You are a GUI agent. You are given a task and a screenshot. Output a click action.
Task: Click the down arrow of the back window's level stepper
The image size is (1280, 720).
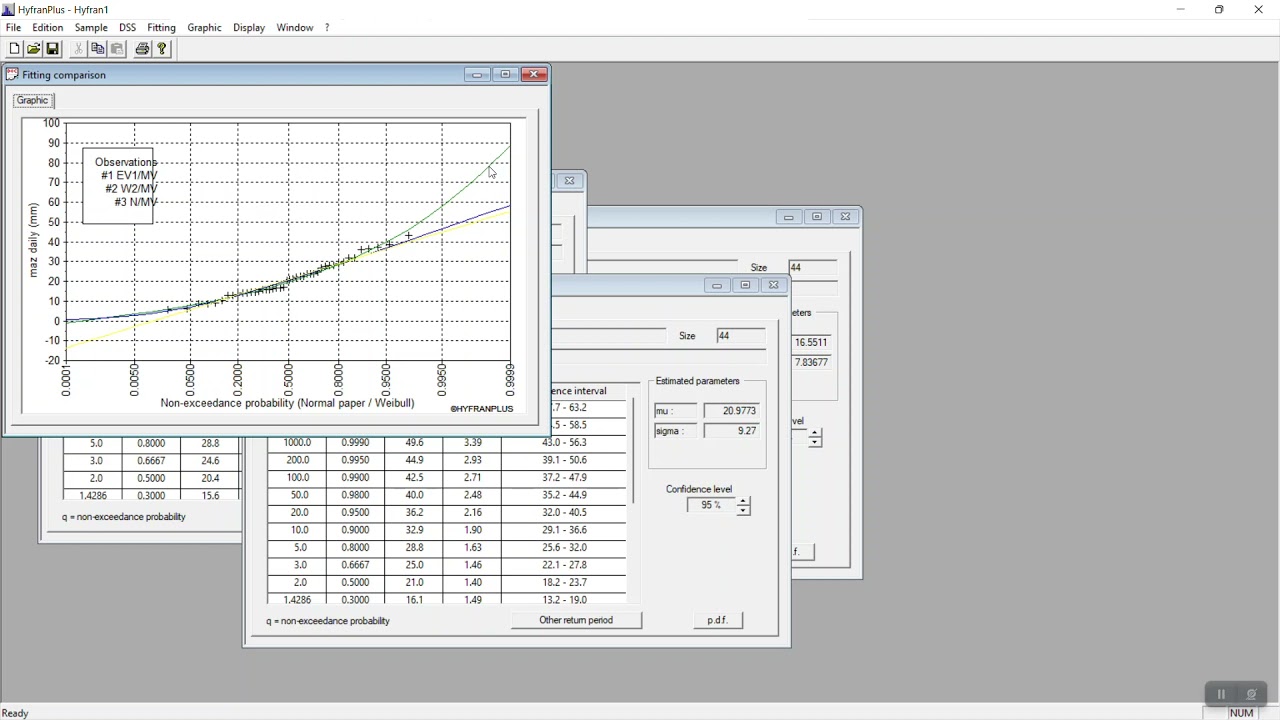pyautogui.click(x=815, y=443)
